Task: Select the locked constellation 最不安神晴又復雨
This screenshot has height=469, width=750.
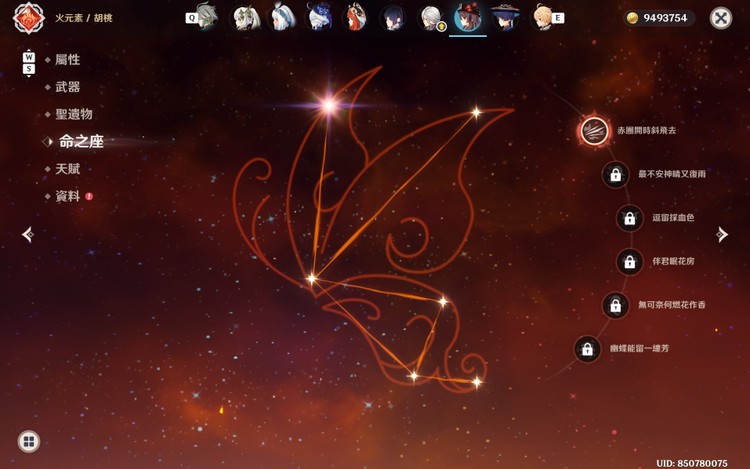Action: (x=616, y=175)
